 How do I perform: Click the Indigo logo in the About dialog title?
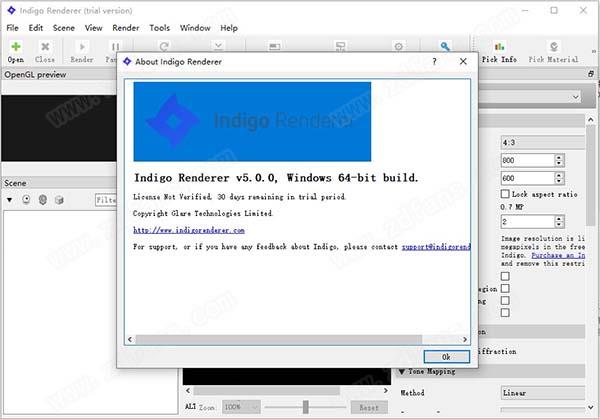127,61
